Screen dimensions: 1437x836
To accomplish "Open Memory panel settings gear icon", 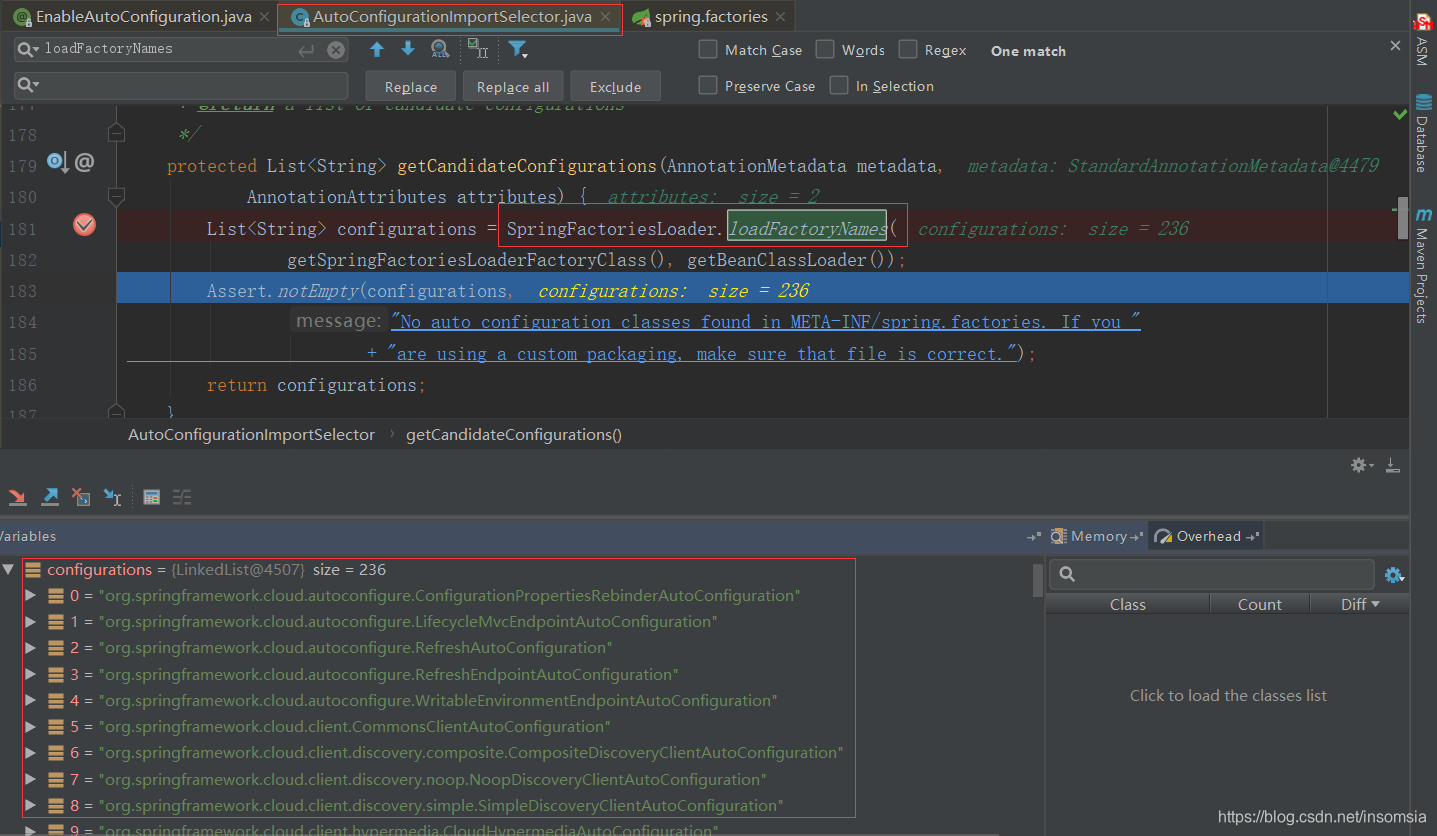I will point(1394,575).
